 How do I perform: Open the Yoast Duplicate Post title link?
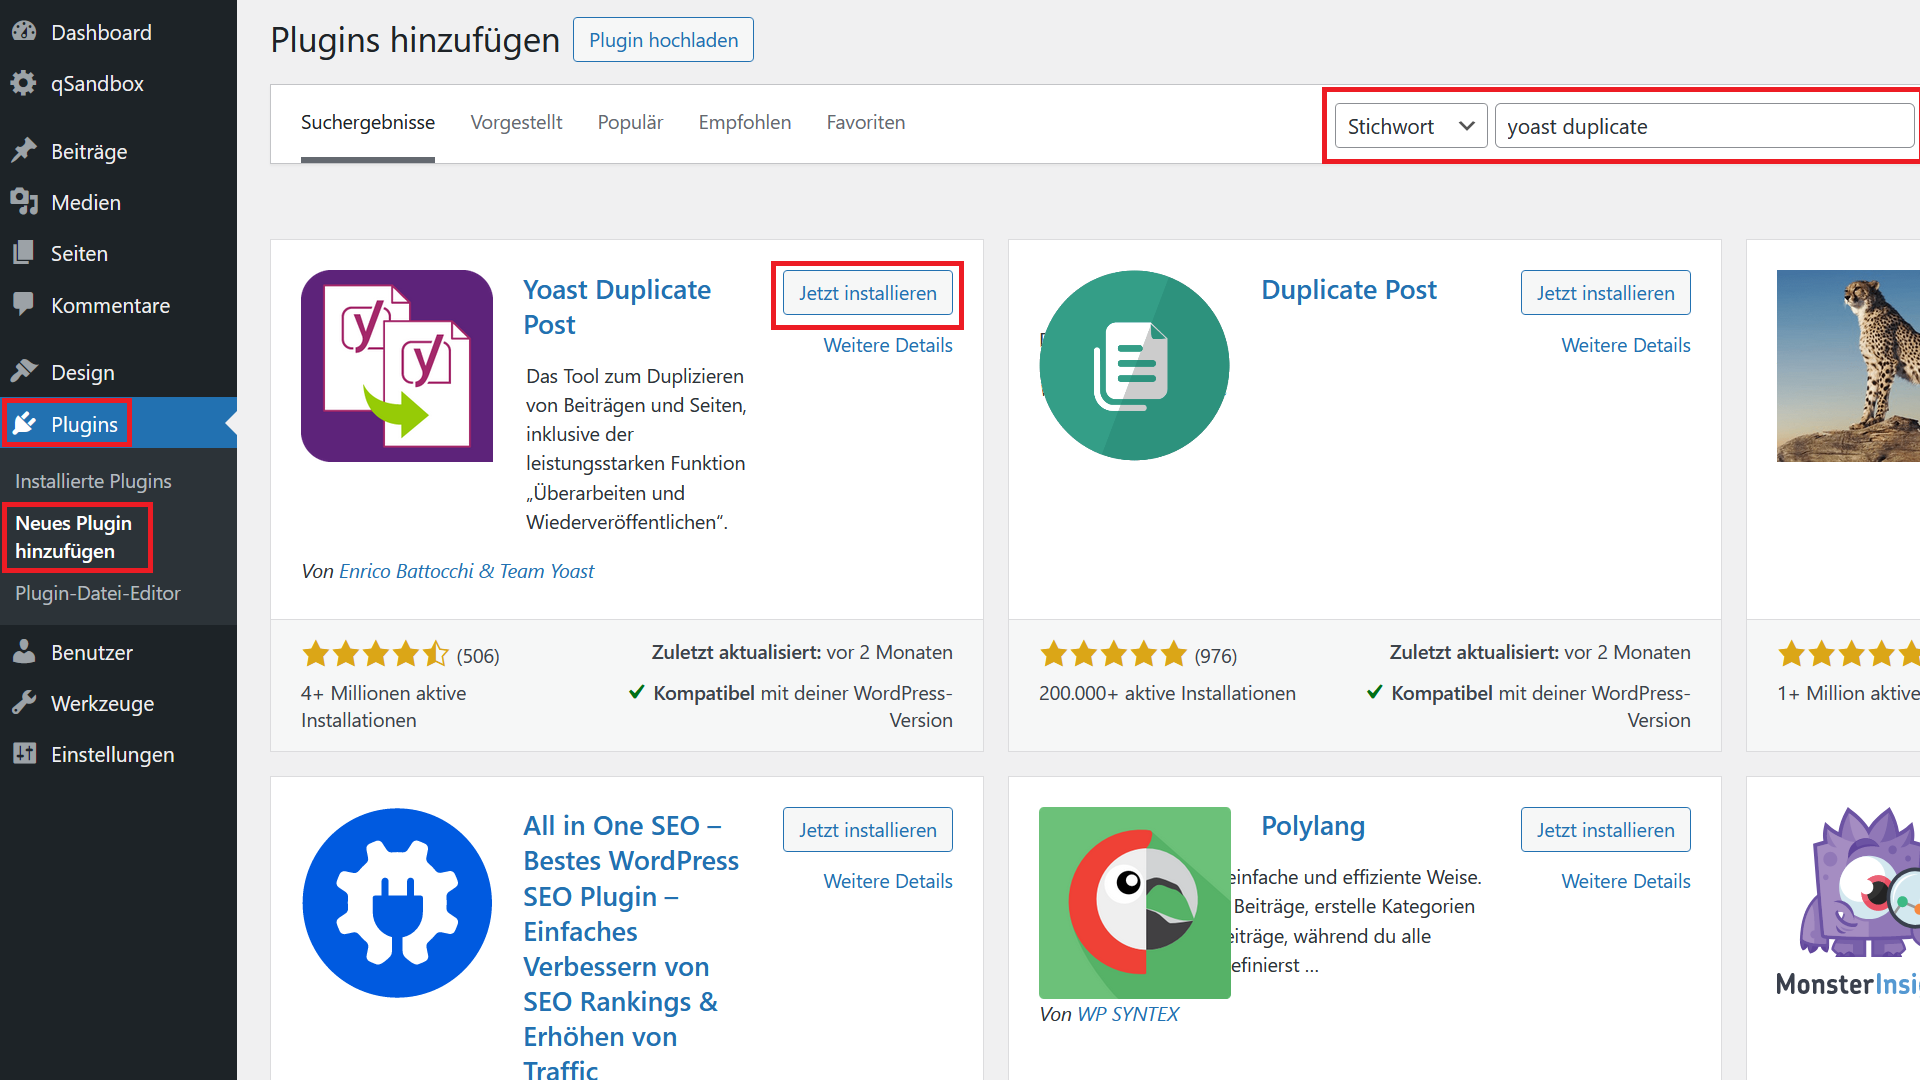[x=617, y=307]
